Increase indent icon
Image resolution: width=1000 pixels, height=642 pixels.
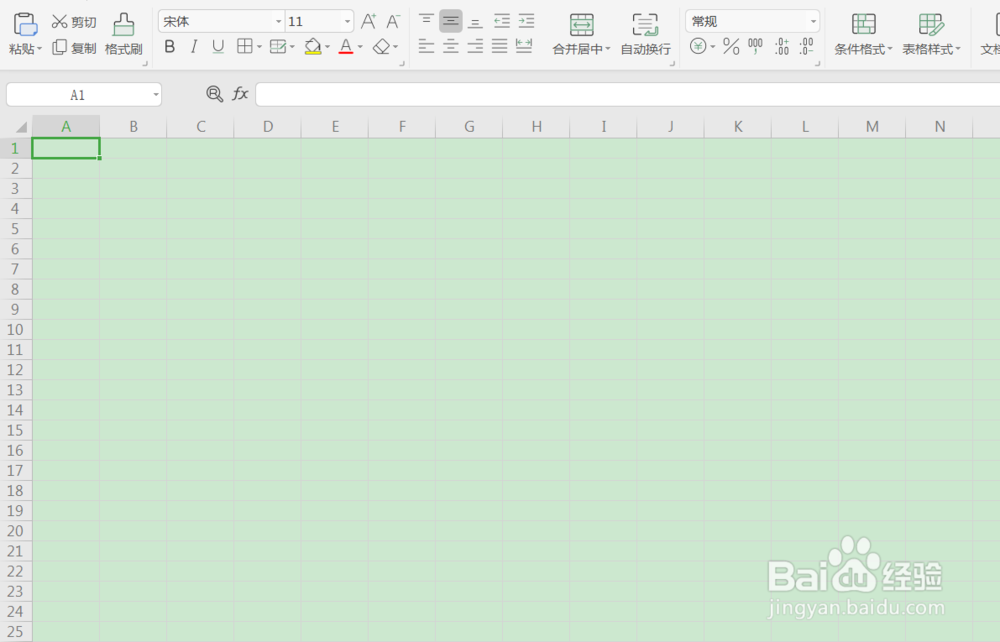pos(526,21)
